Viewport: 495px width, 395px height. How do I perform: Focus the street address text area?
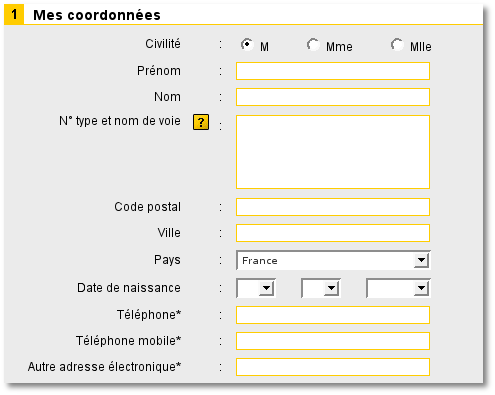(x=333, y=152)
